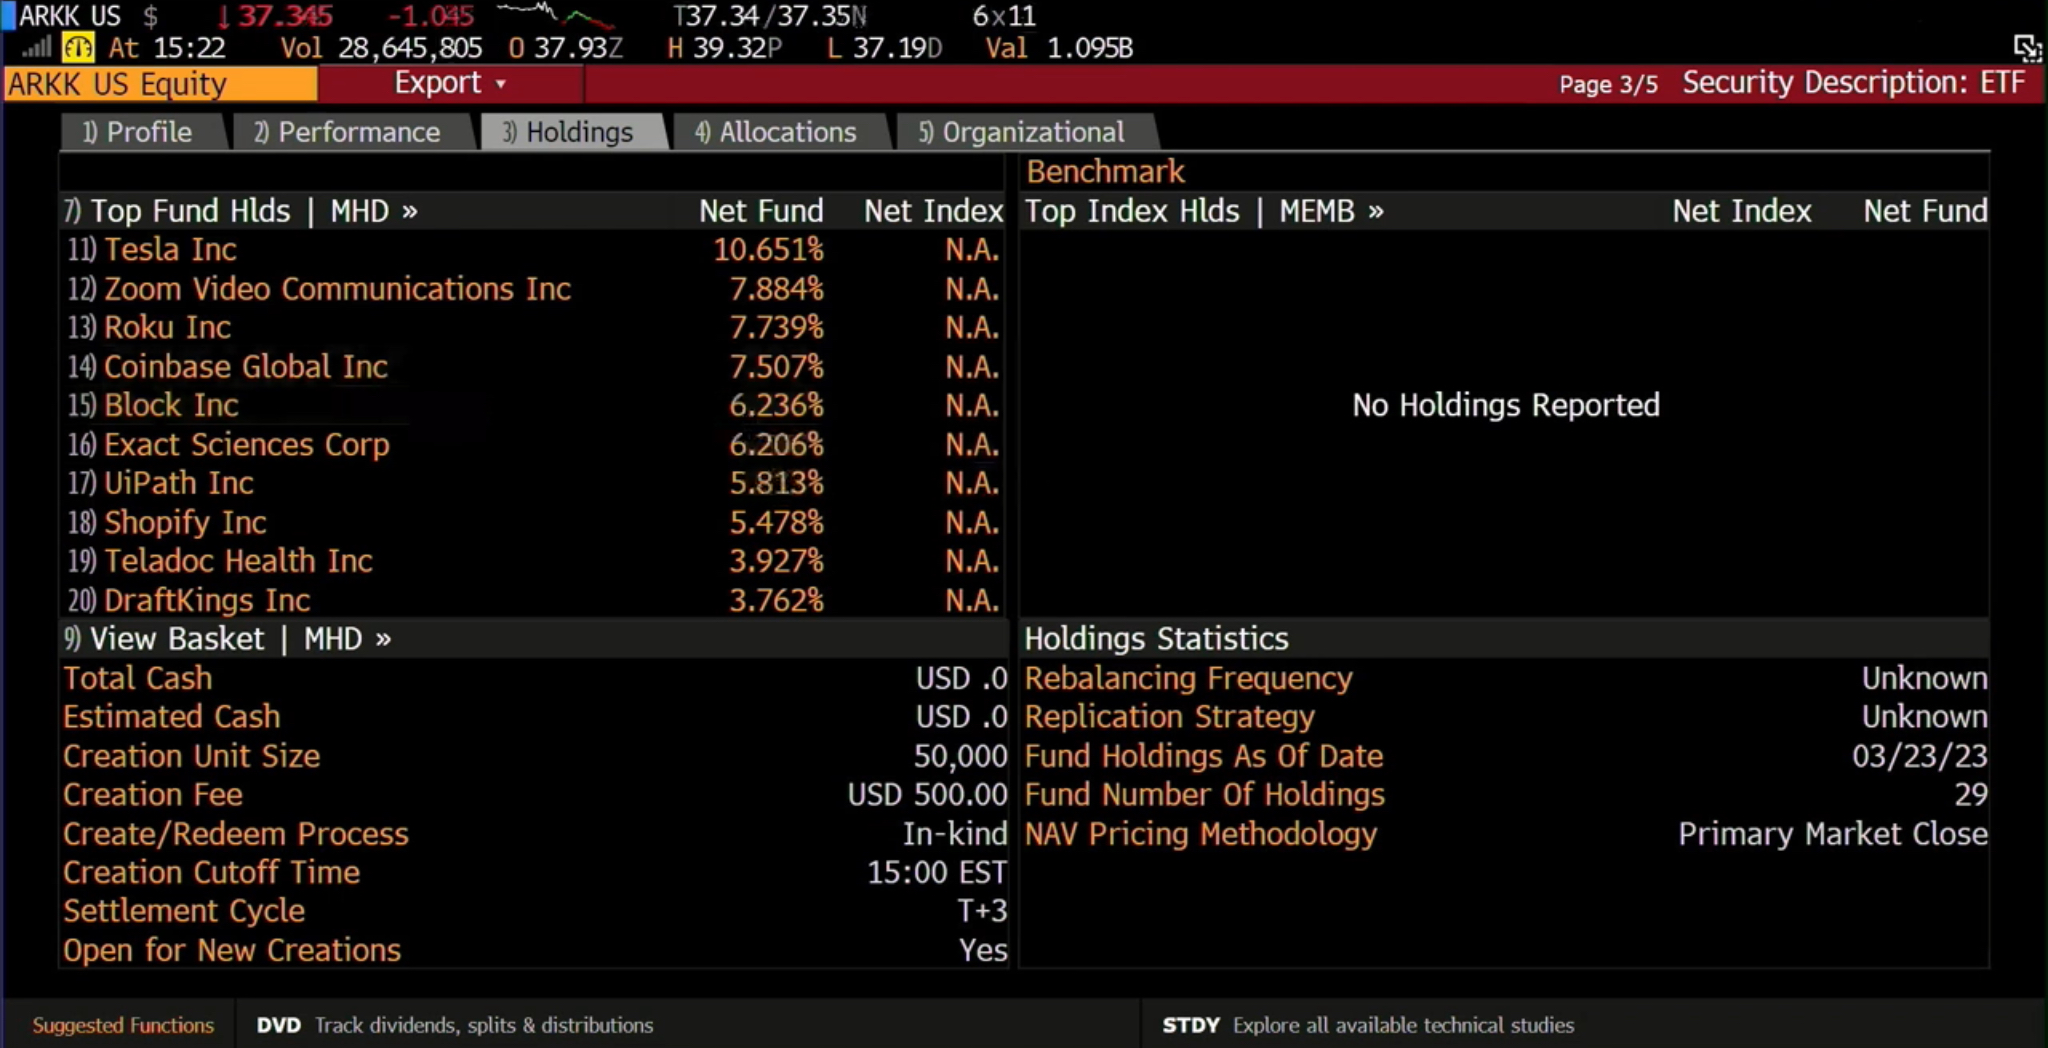Open DraftKings Inc holding
This screenshot has height=1048, width=2048.
pyautogui.click(x=207, y=600)
